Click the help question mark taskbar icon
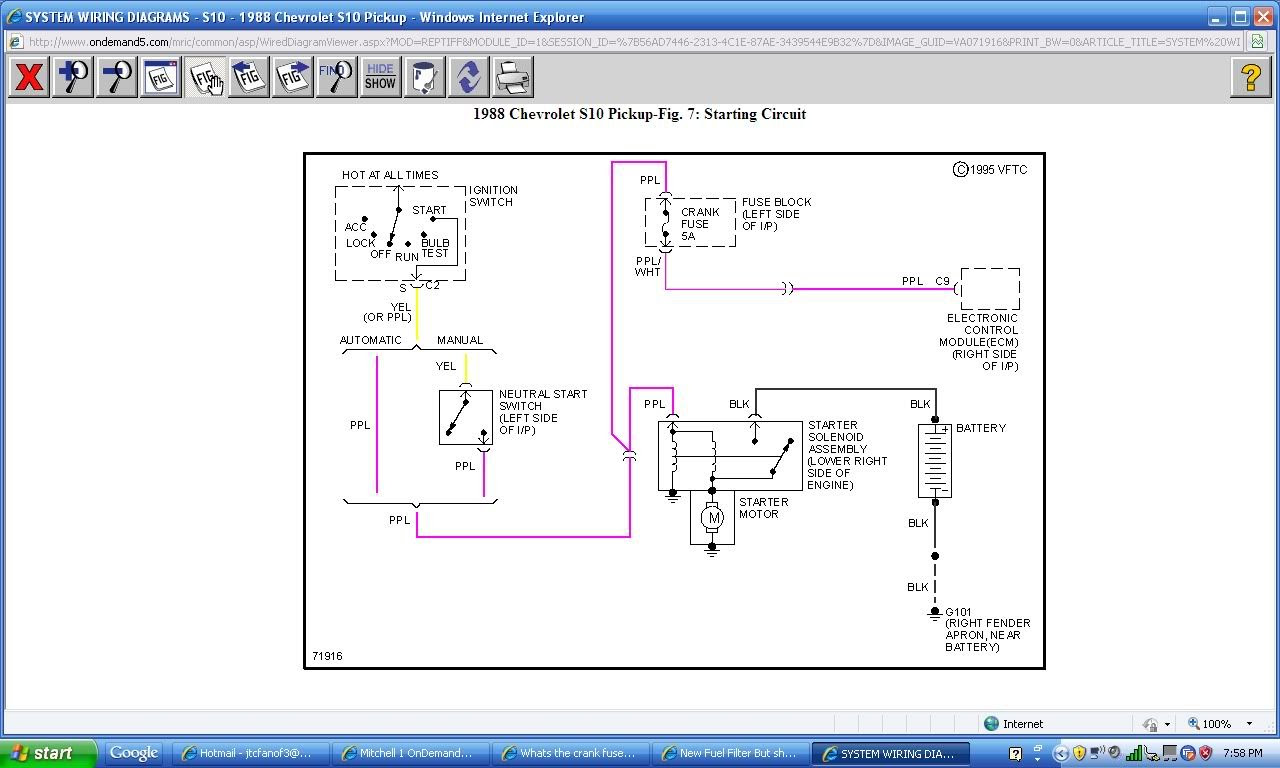The image size is (1280, 768). point(1015,754)
